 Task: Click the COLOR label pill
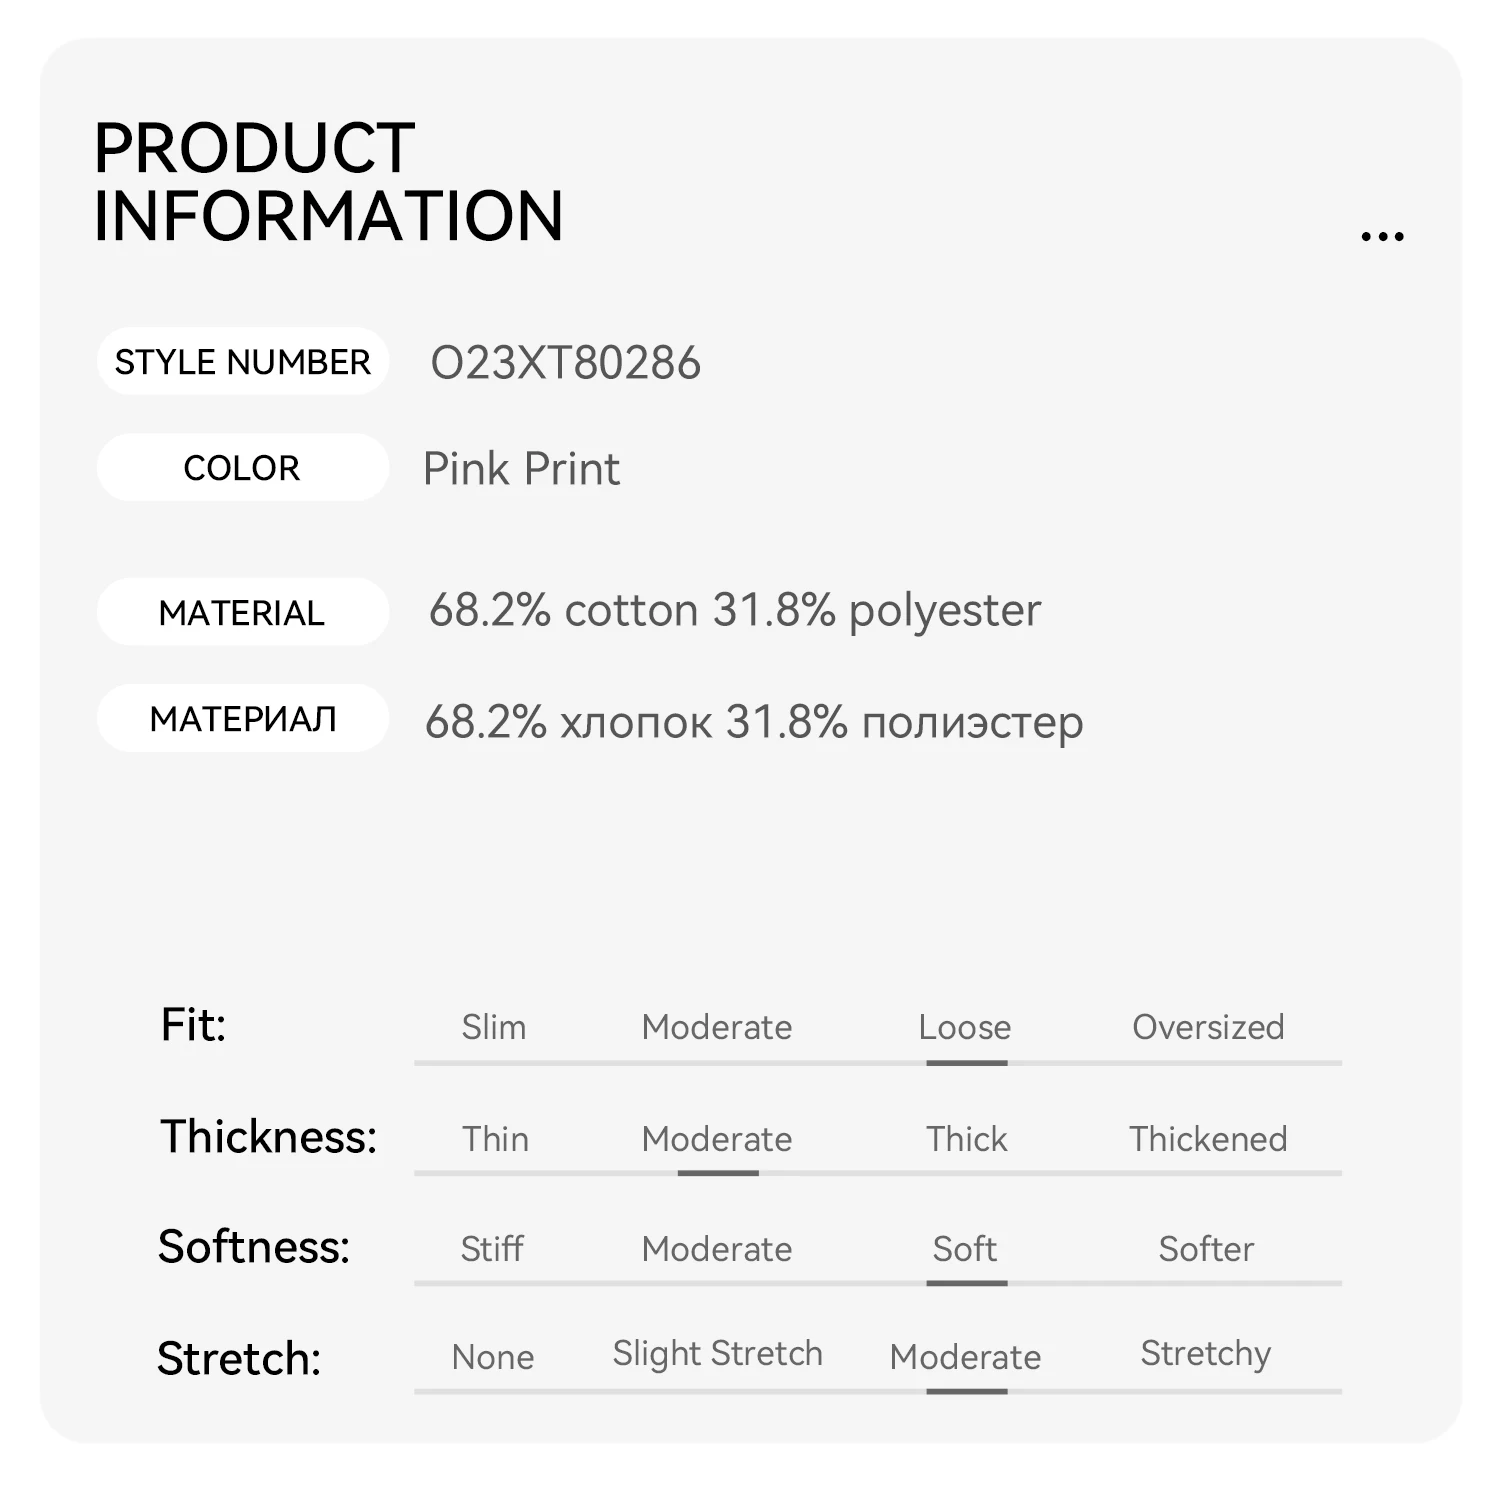pos(242,468)
